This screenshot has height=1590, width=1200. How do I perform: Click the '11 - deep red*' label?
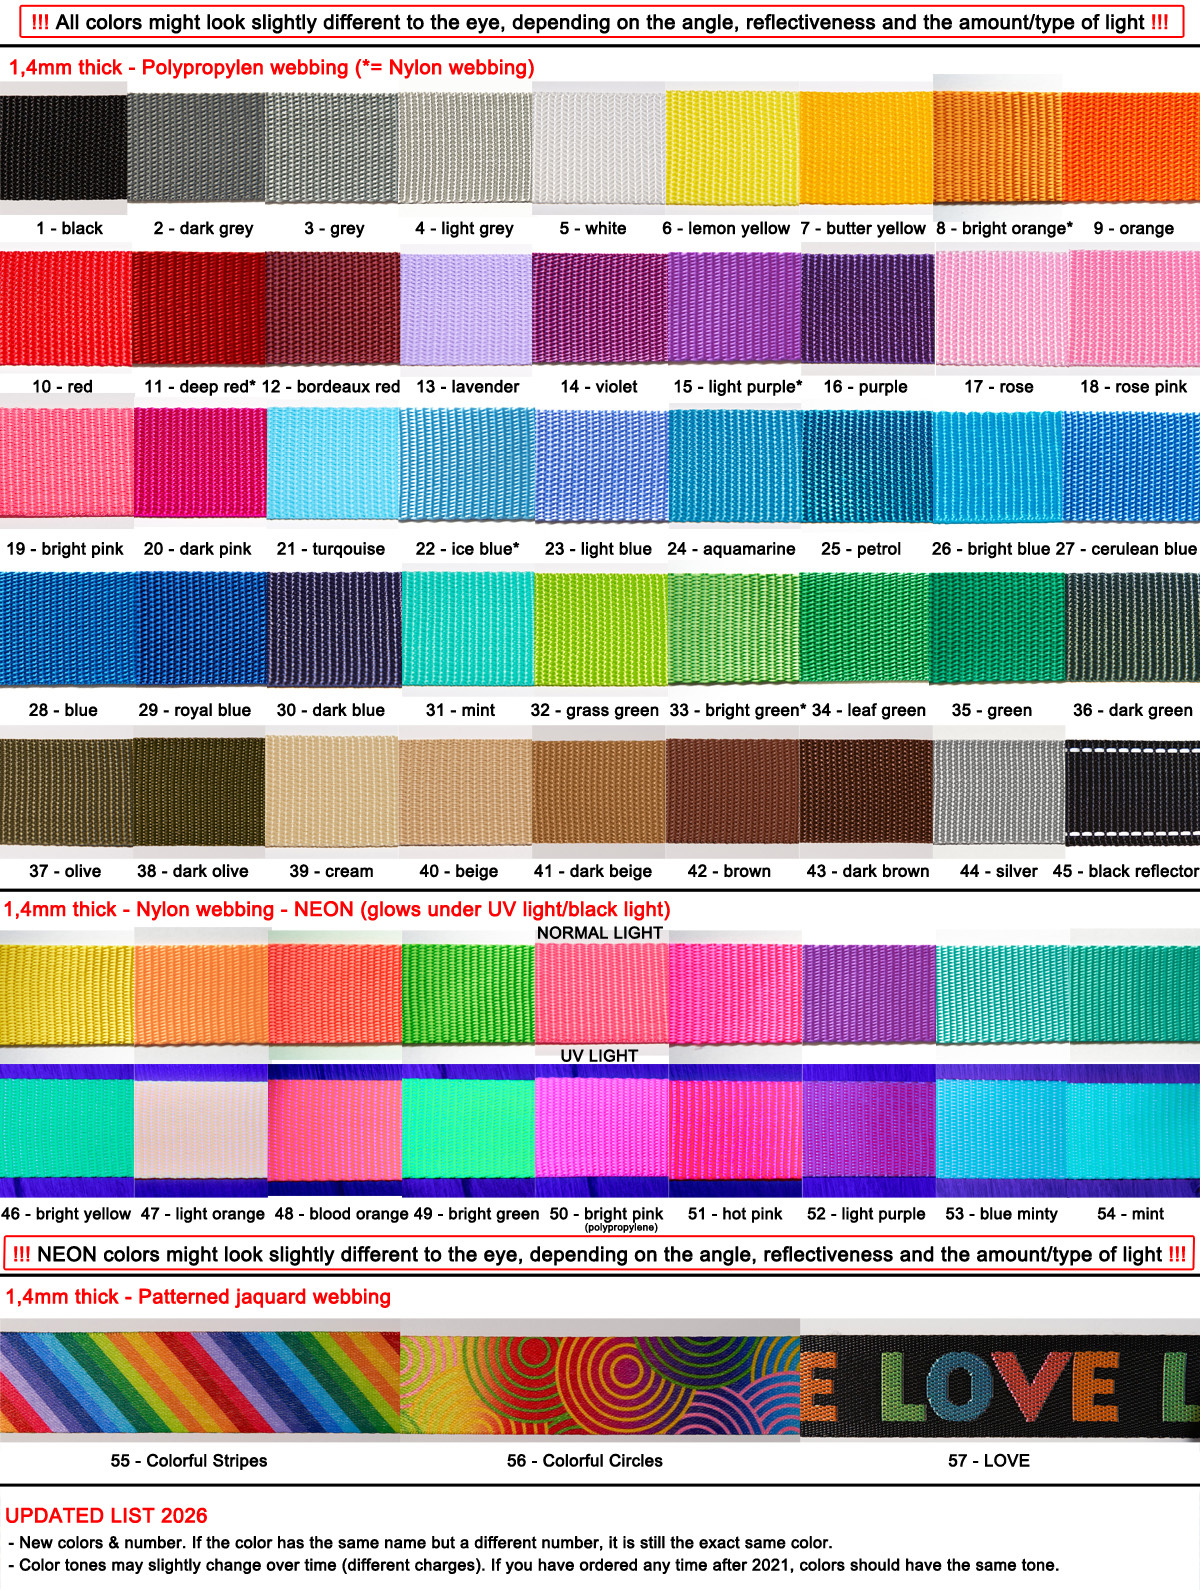(199, 387)
